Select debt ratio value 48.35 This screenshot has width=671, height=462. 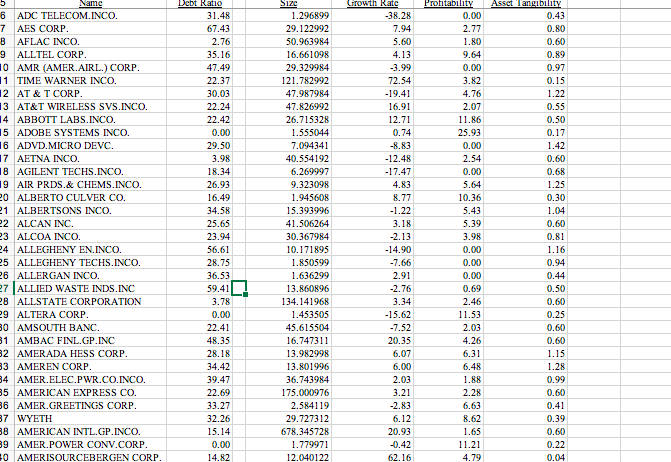pyautogui.click(x=218, y=341)
